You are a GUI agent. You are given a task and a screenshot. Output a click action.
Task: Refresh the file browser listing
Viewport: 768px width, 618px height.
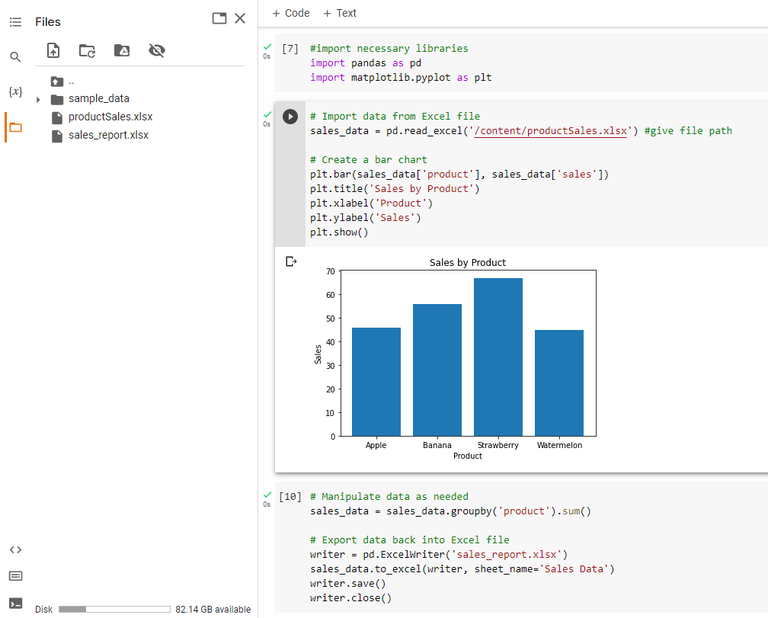pos(87,50)
